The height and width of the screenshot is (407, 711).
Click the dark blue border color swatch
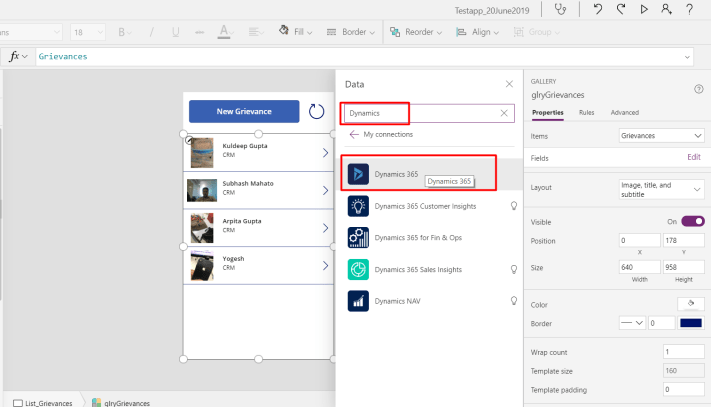pos(691,323)
